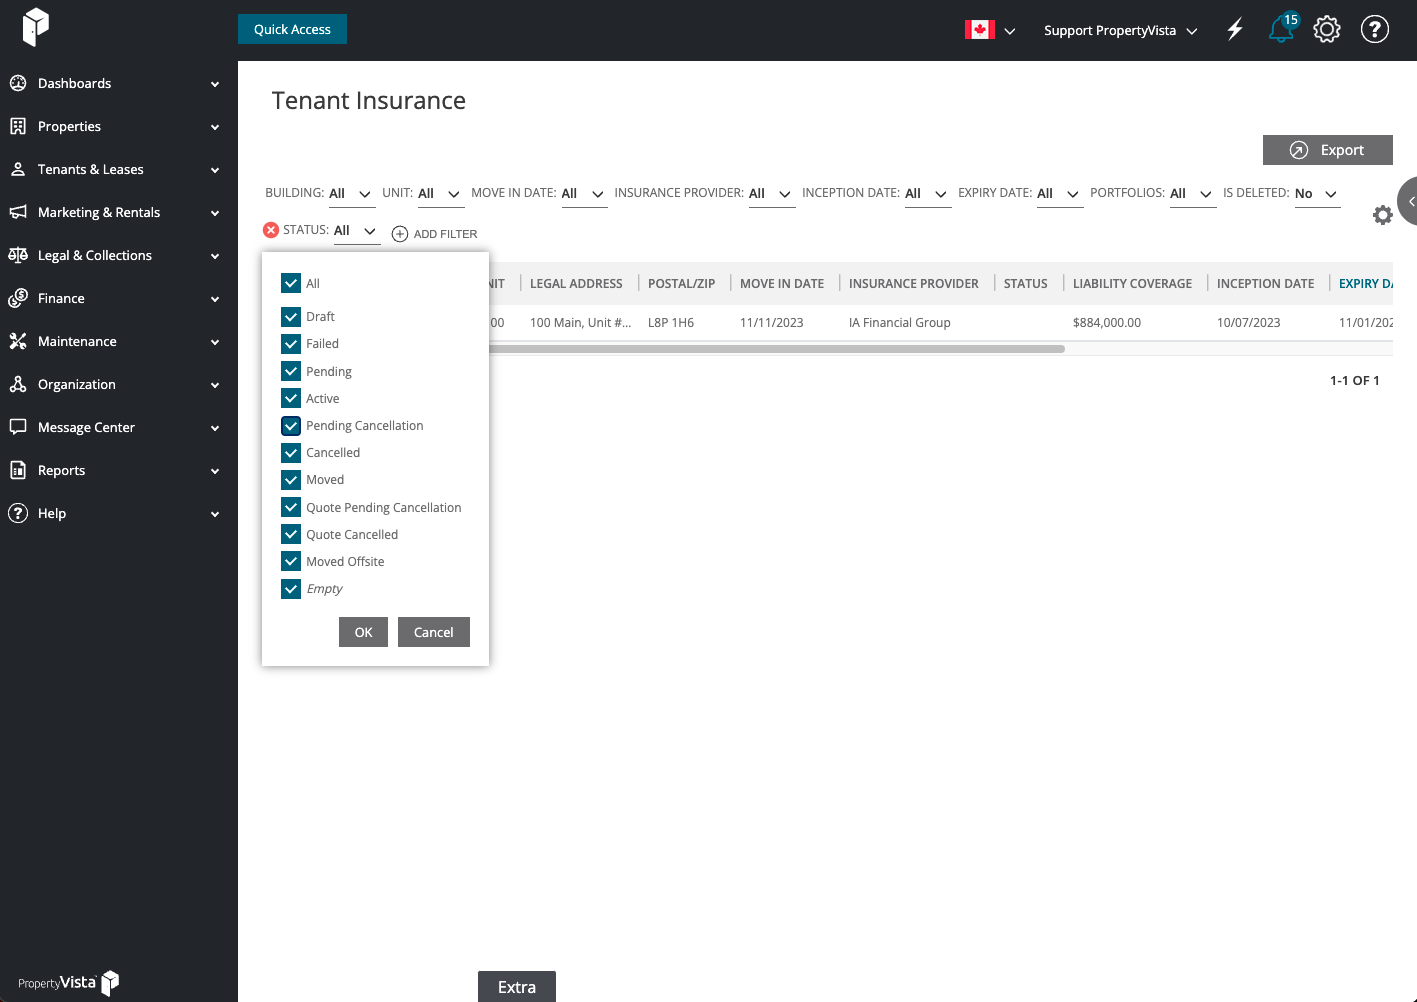
Task: Remove the Status filter with red X
Action: pos(271,230)
